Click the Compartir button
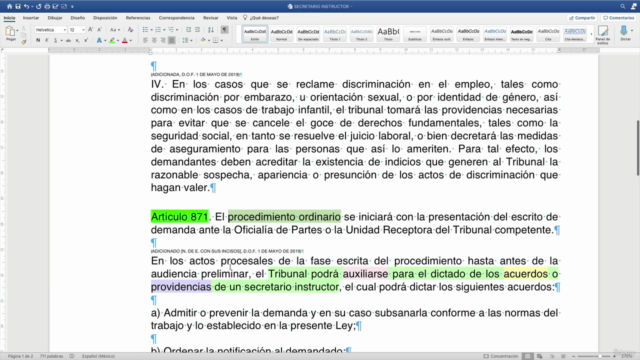Viewport: 640px width, 360px height. point(582,18)
